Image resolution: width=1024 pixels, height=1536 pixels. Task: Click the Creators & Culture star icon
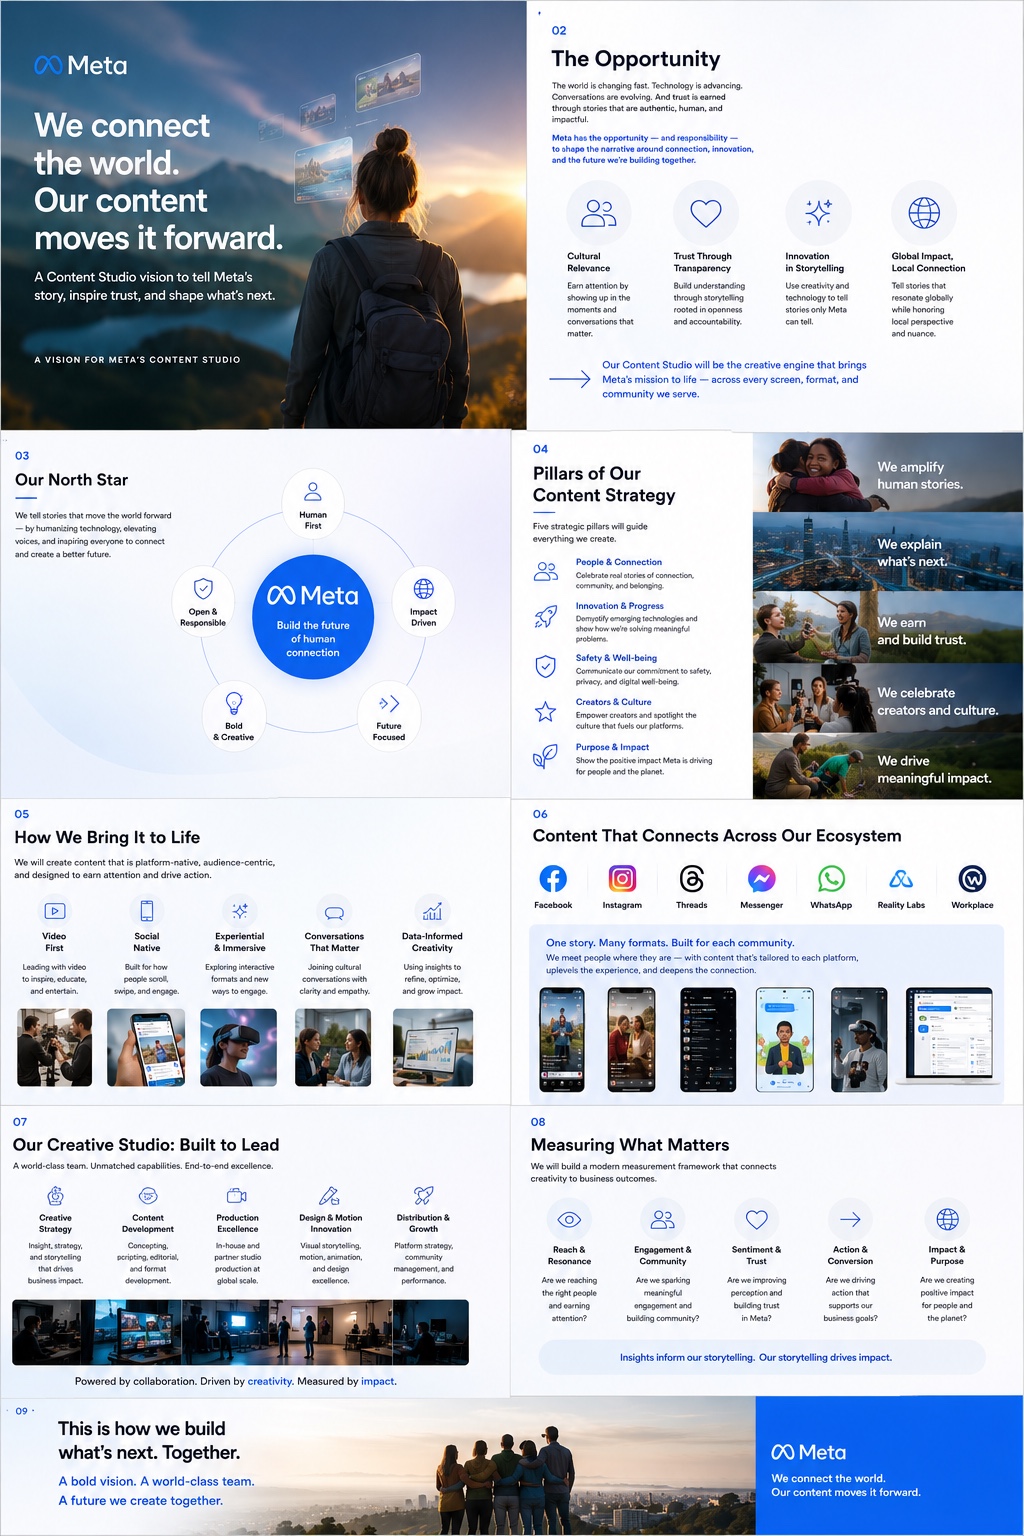coord(545,712)
